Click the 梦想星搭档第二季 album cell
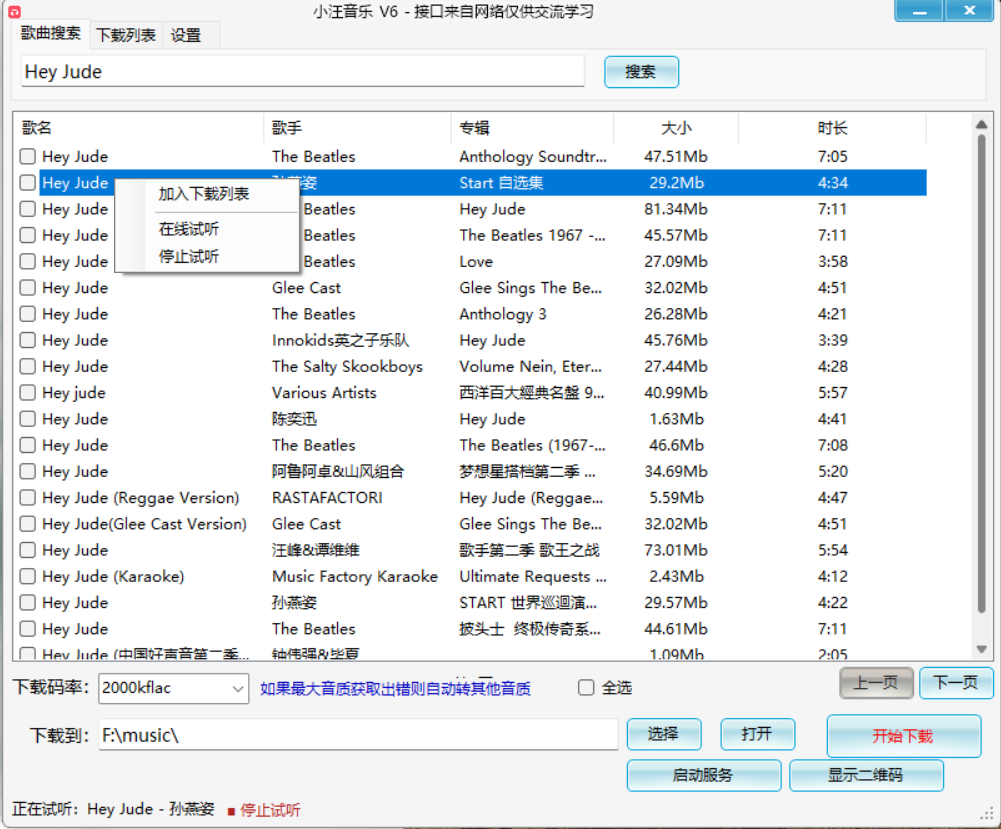Viewport: 1001px width, 829px height. tap(527, 472)
